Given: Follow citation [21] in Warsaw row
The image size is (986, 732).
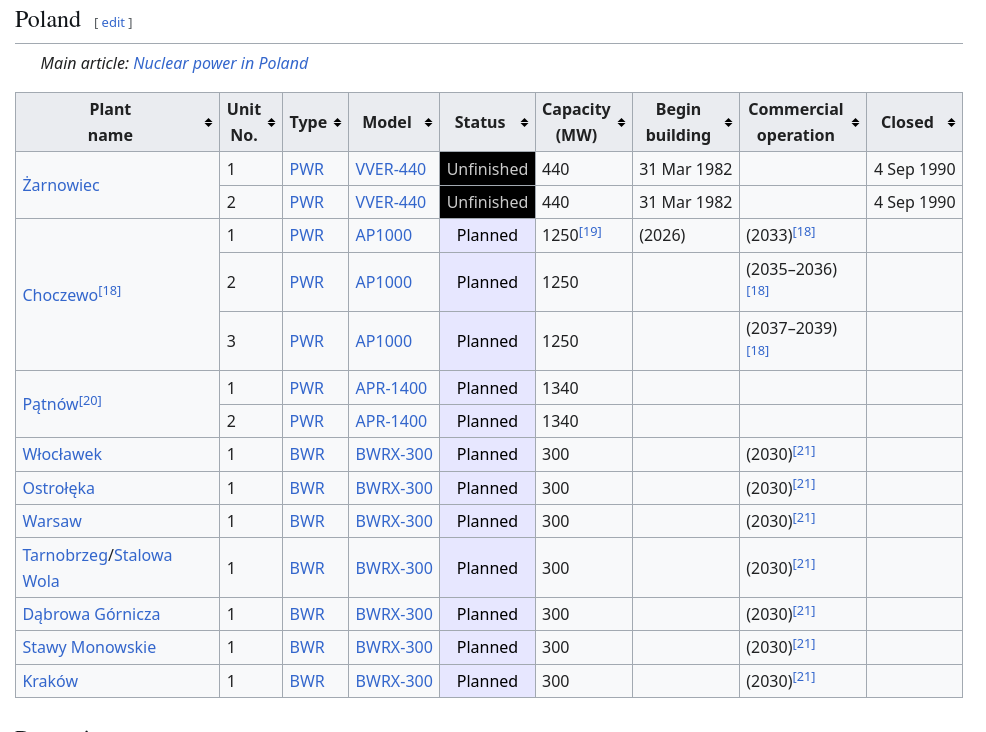Looking at the screenshot, I should [x=804, y=518].
